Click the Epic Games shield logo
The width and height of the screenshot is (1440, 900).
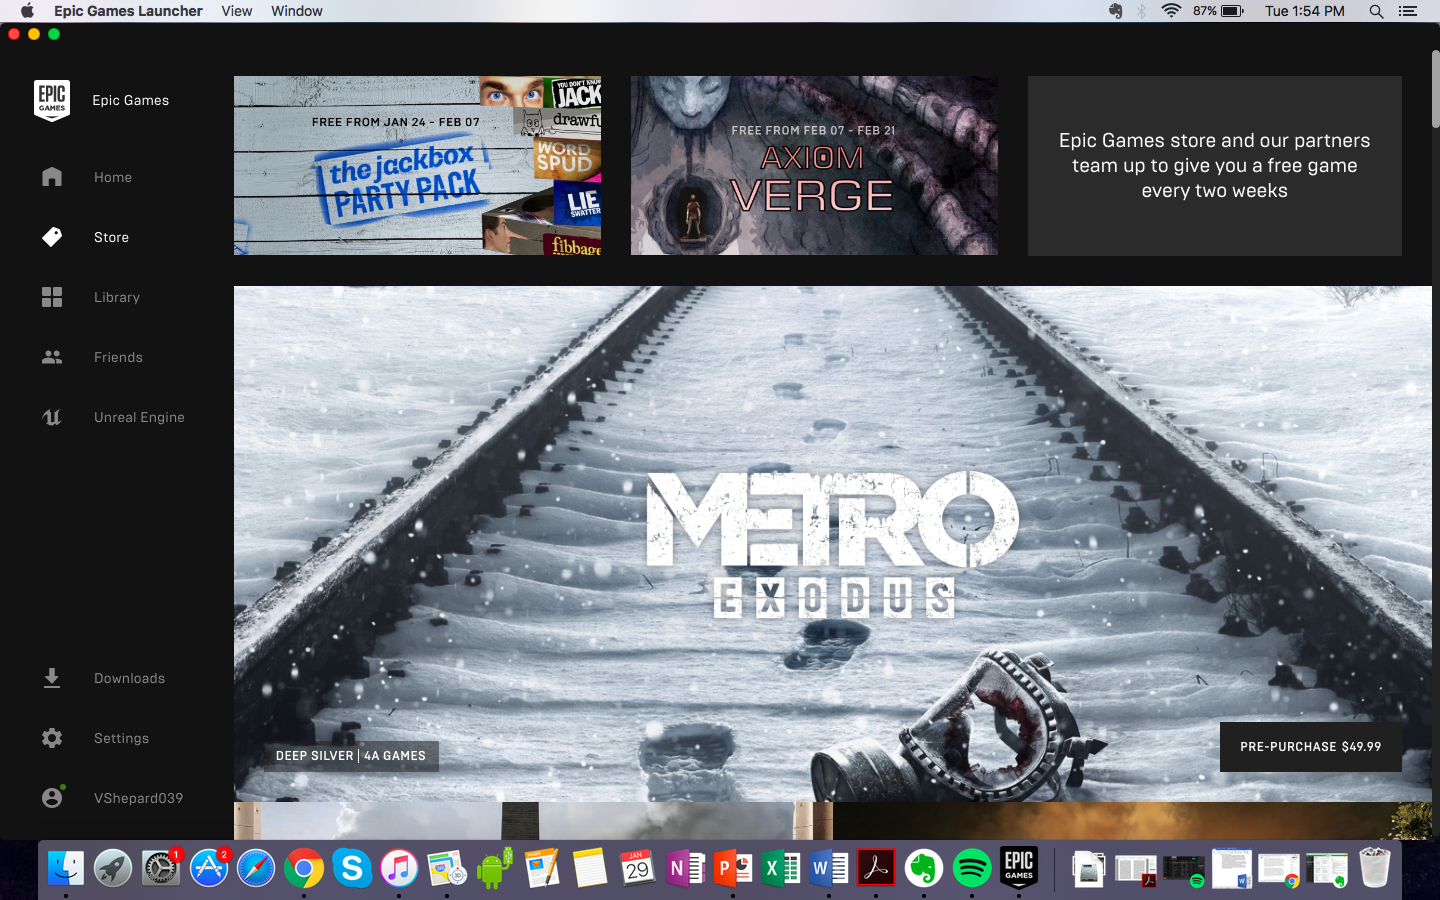[52, 100]
